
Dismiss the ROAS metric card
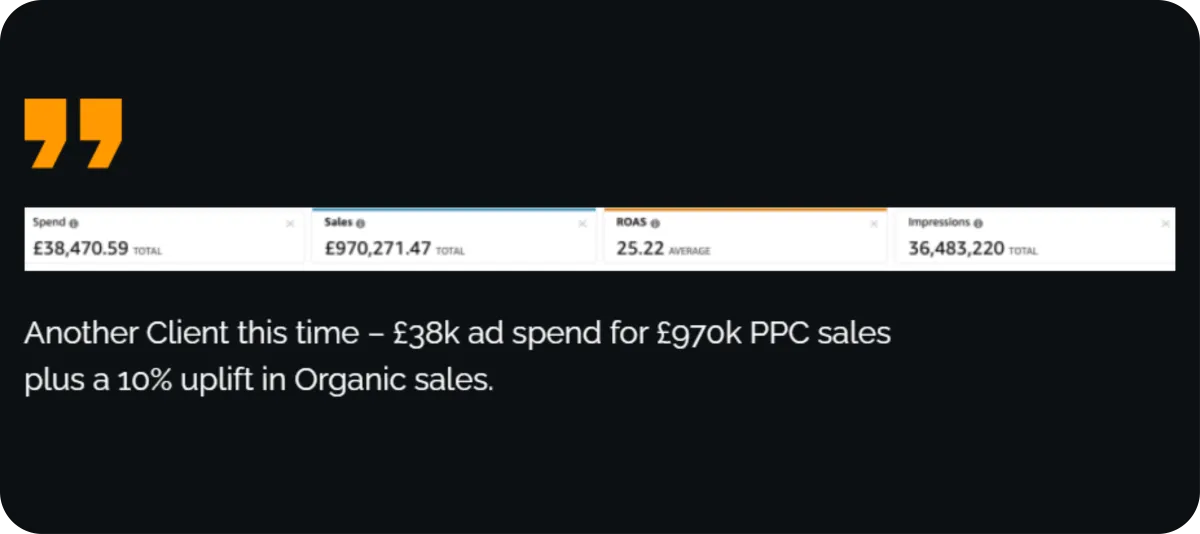(874, 224)
